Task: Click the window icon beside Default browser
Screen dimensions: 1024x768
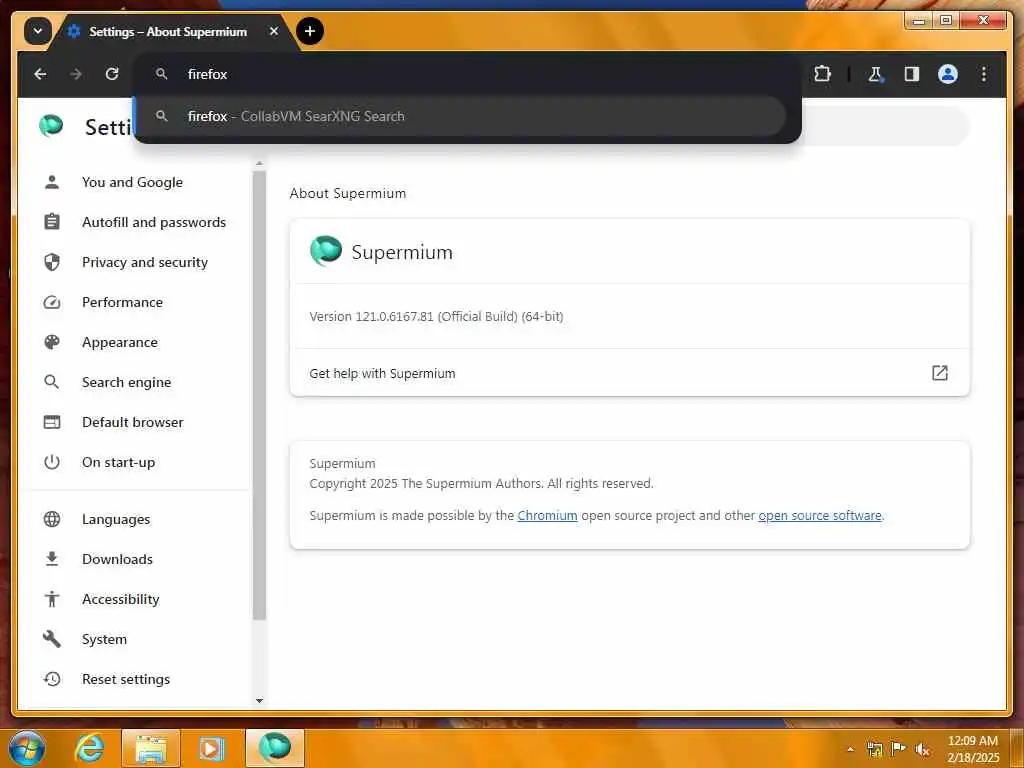Action: [x=52, y=422]
